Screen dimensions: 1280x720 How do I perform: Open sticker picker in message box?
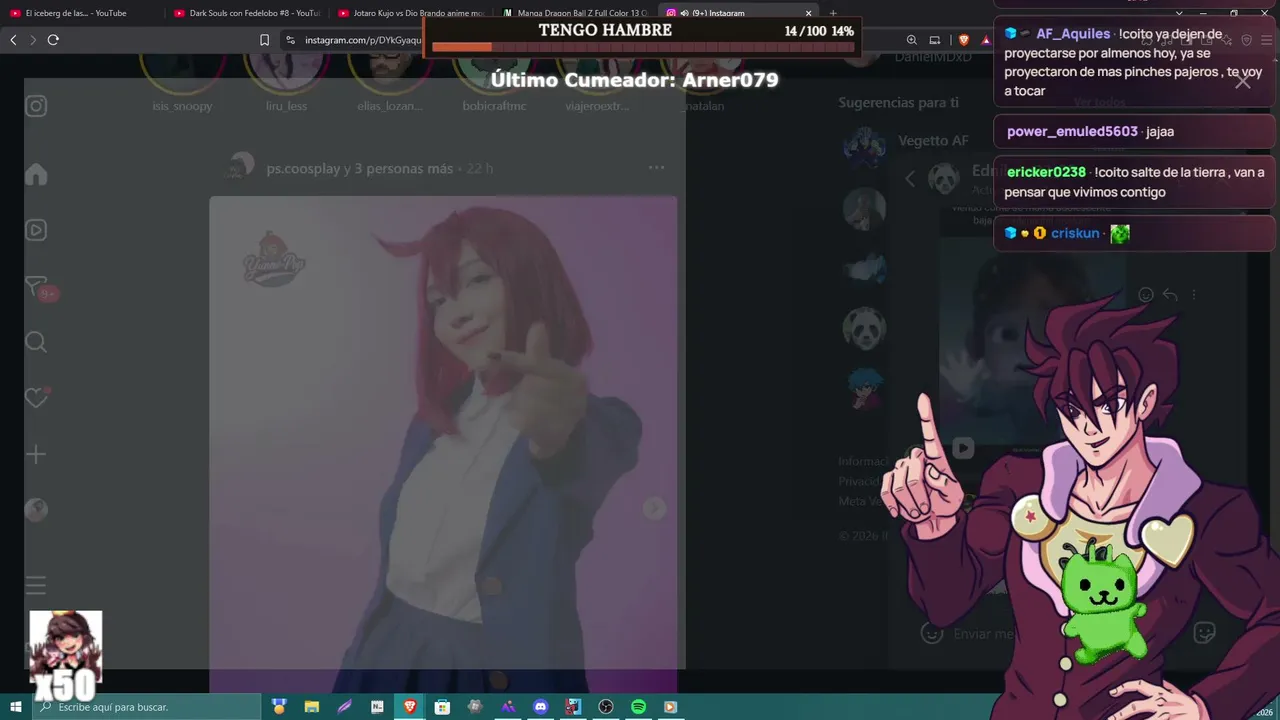click(1205, 633)
